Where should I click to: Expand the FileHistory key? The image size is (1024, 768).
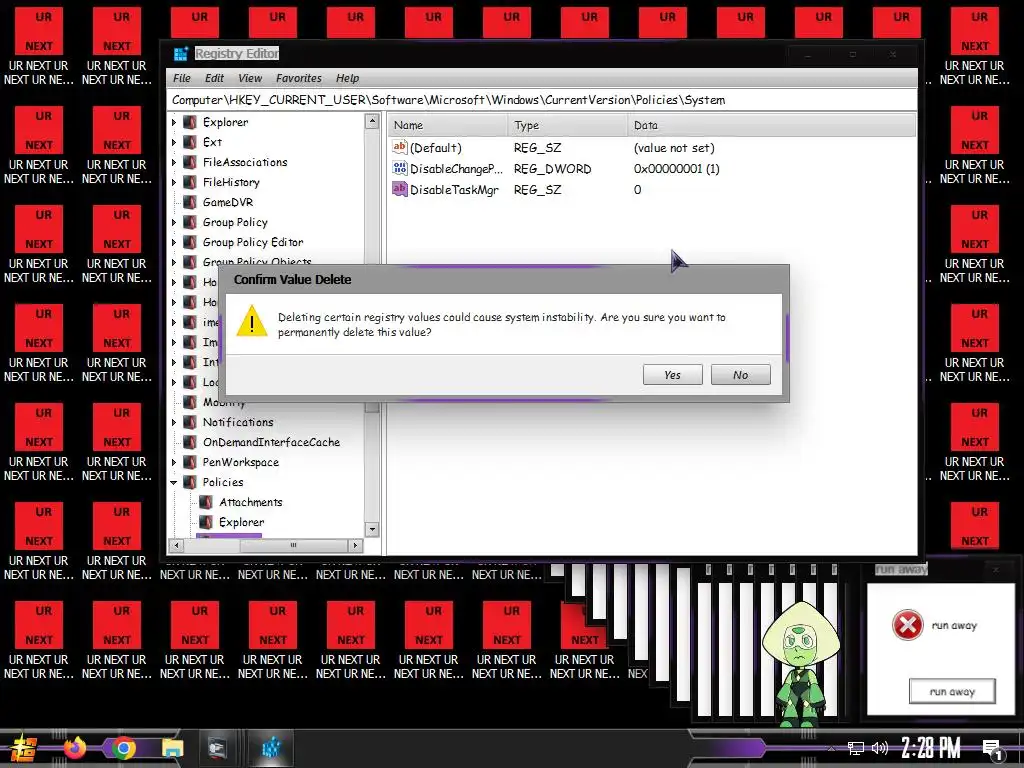pos(174,182)
